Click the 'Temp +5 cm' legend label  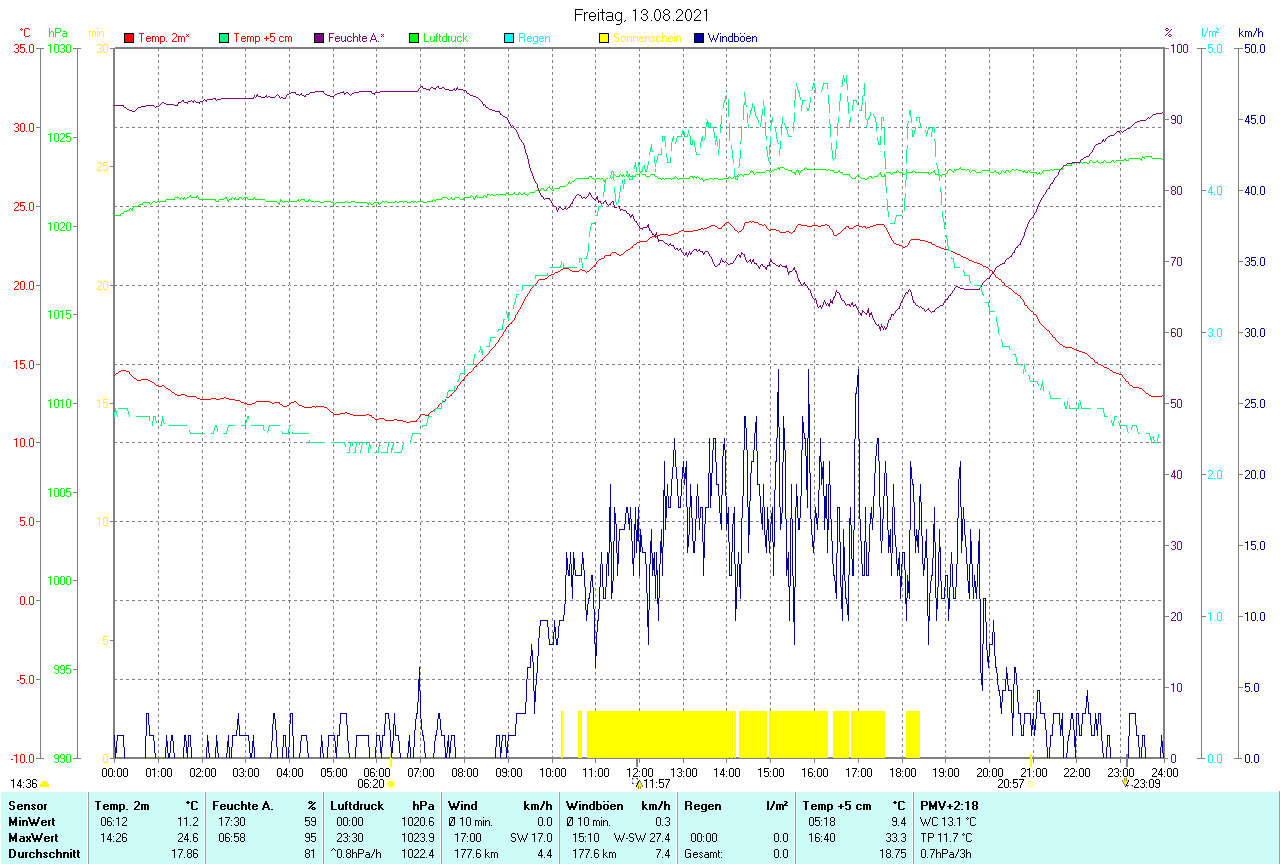point(262,38)
